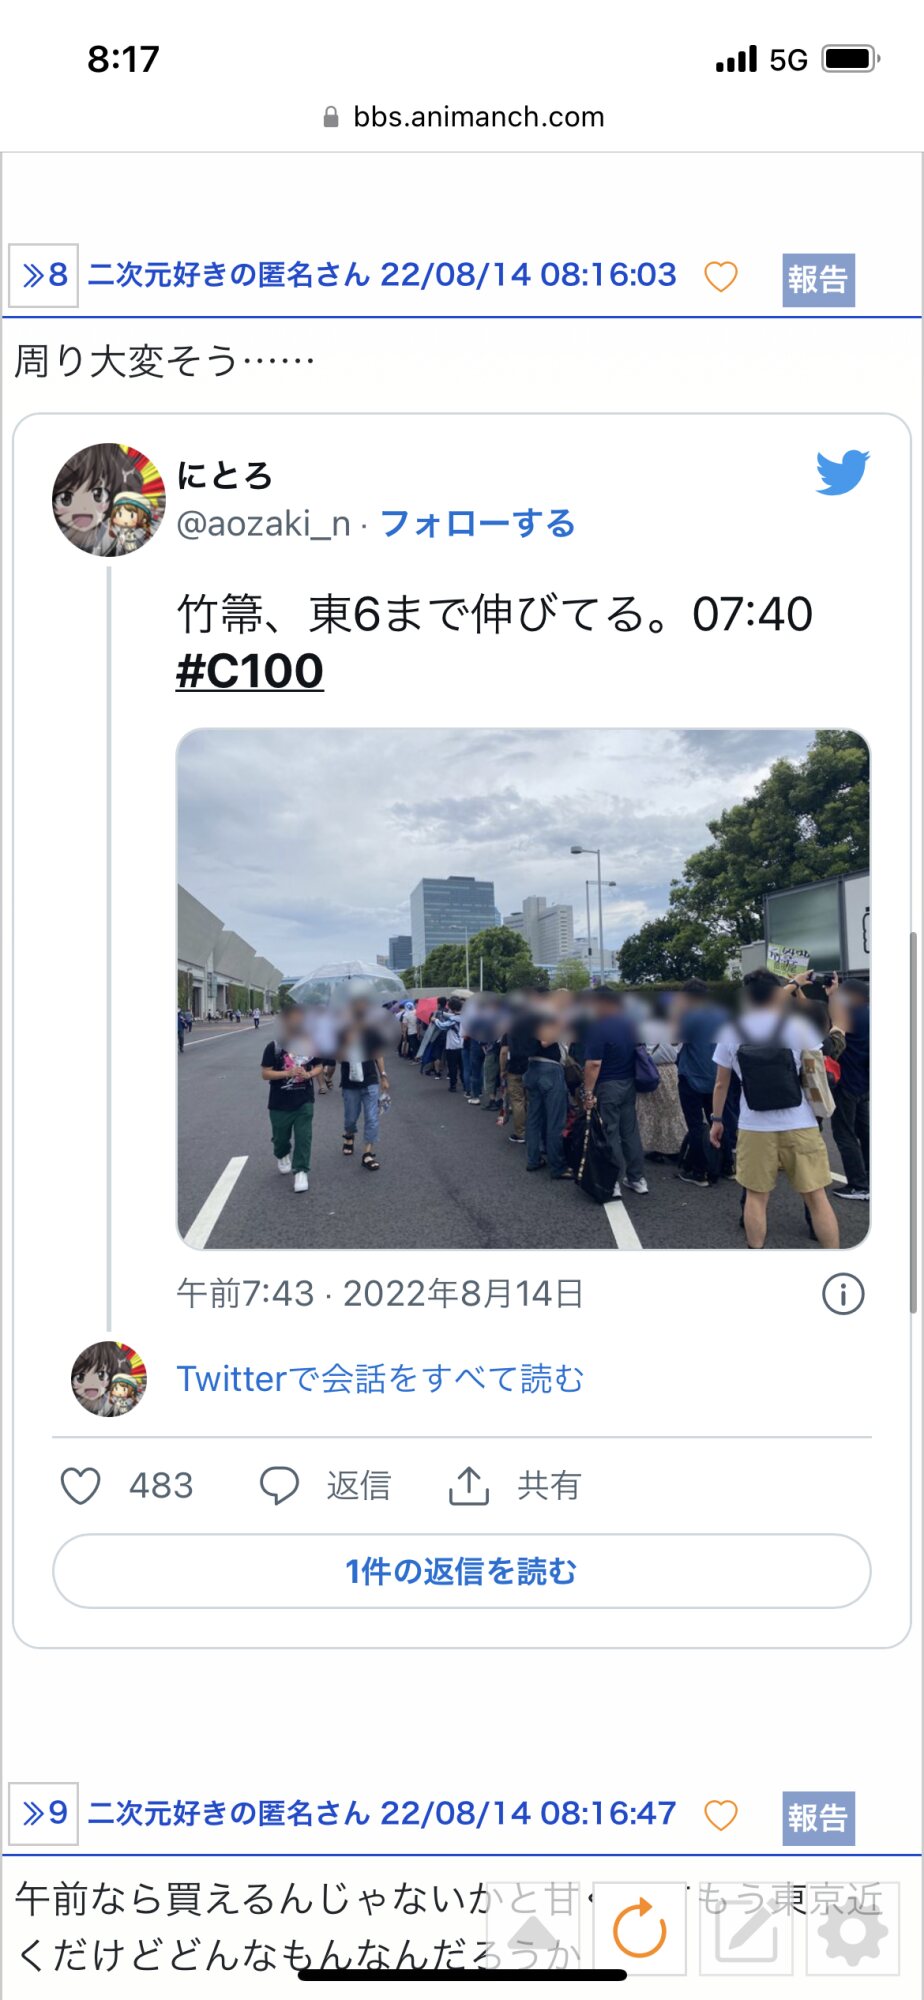
Task: Open the tweet info circle icon
Action: pos(843,1294)
